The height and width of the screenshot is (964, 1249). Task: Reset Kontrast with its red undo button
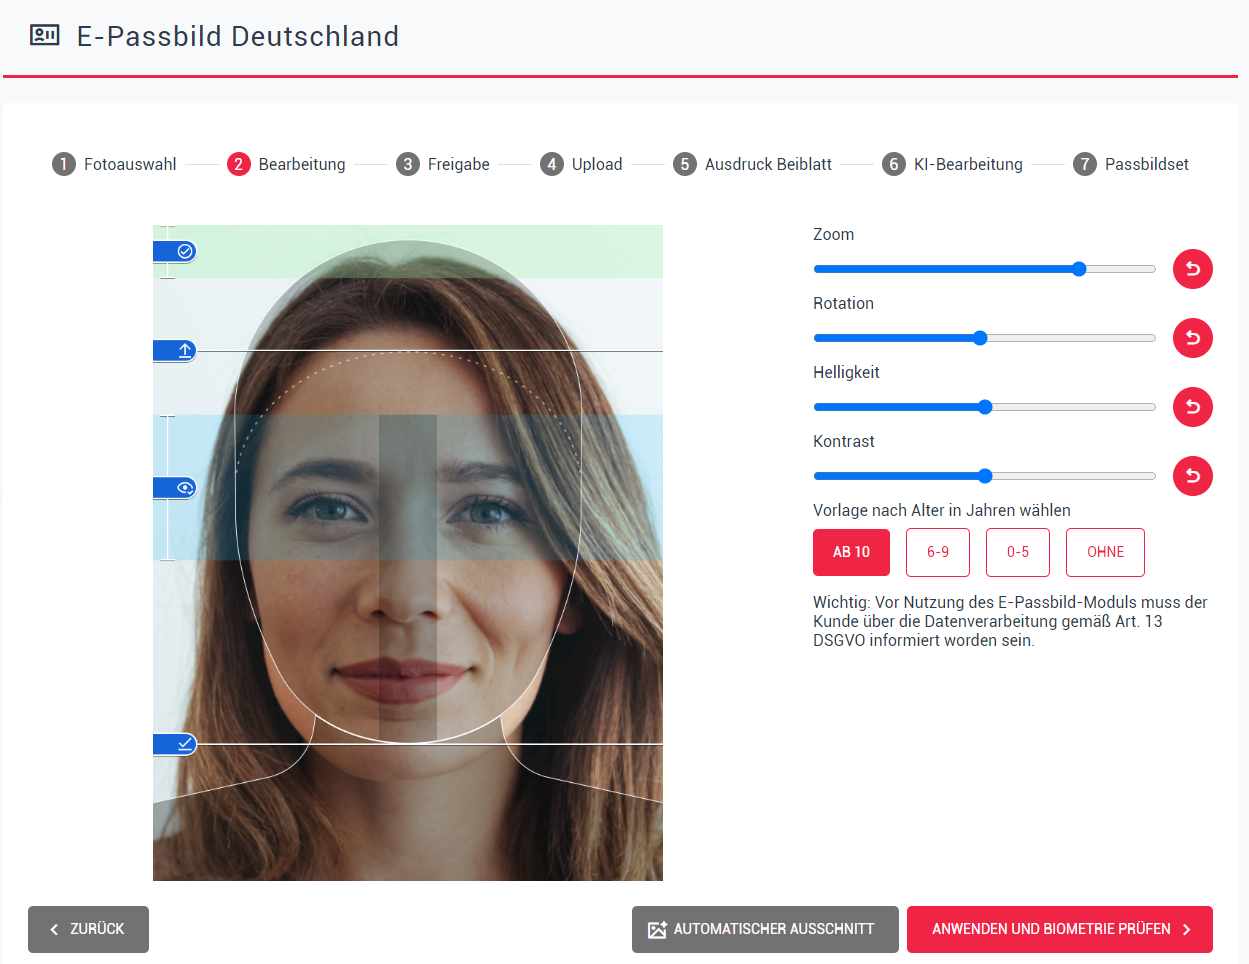point(1193,476)
